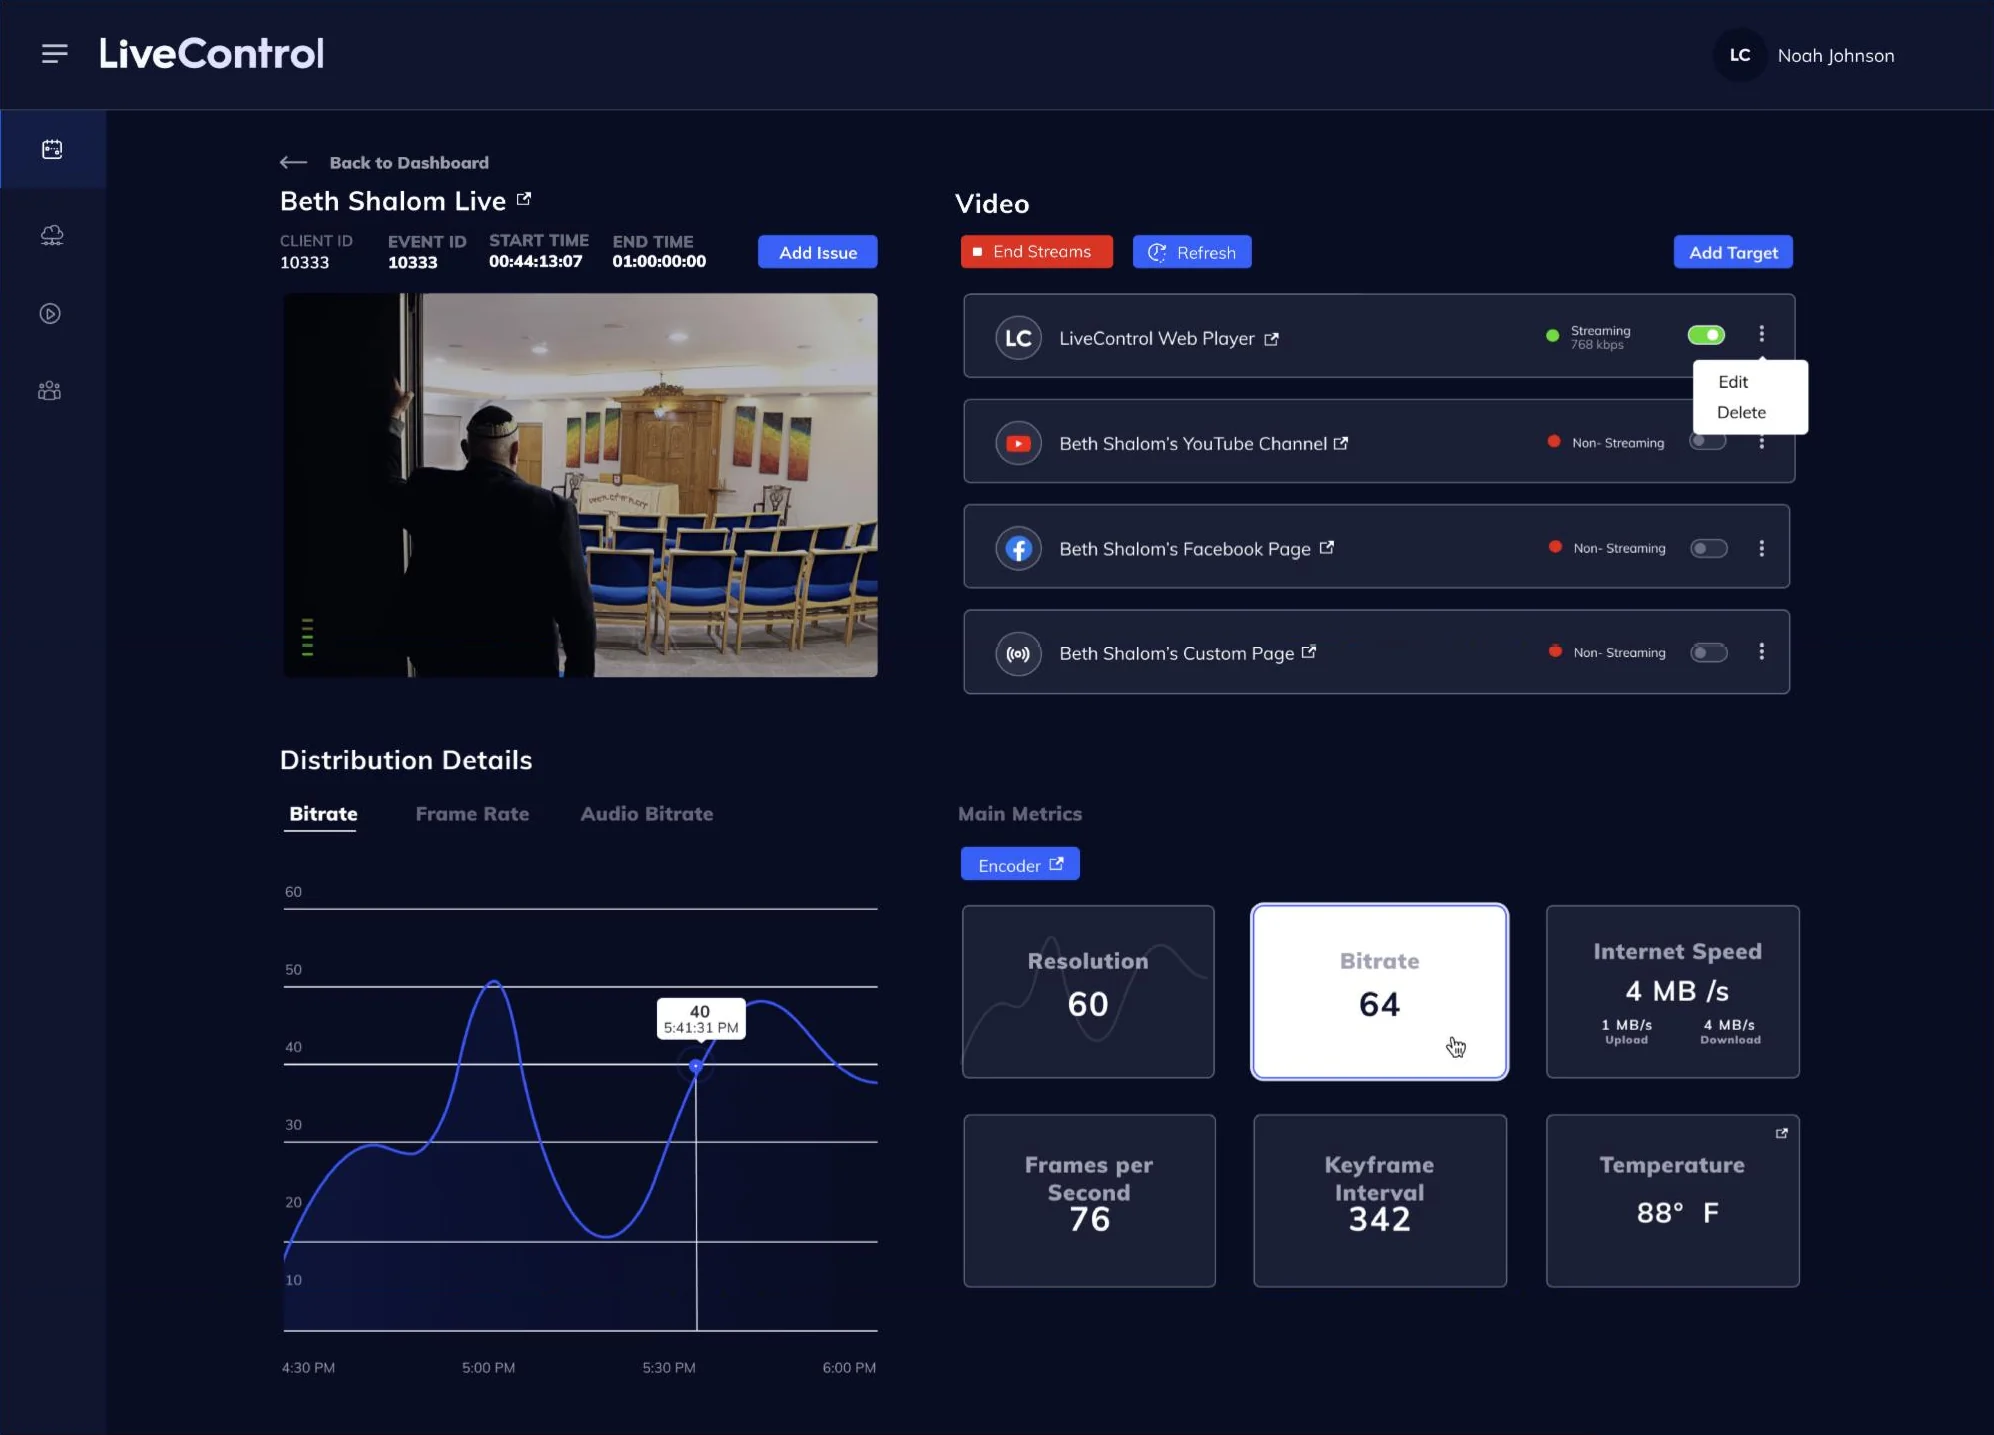This screenshot has height=1435, width=1994.
Task: Select the Internet Speed metric card
Action: (1672, 992)
